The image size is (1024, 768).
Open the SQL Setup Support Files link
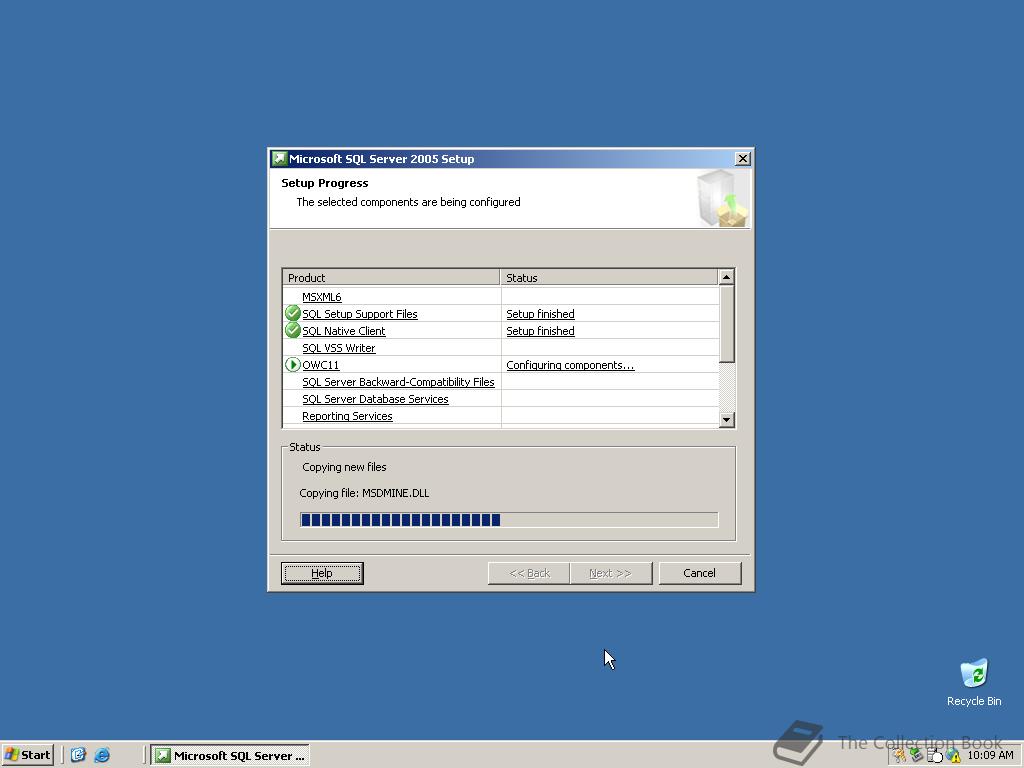coord(359,314)
